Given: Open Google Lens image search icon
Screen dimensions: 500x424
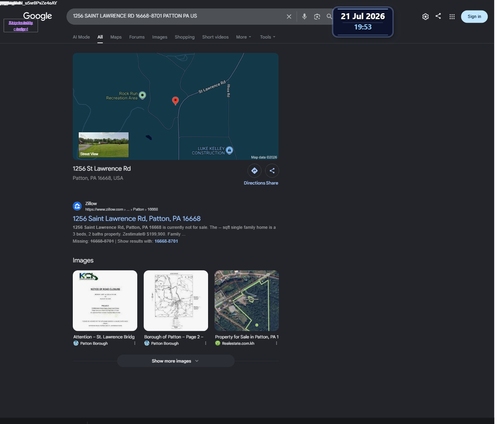Looking at the screenshot, I should (x=317, y=17).
